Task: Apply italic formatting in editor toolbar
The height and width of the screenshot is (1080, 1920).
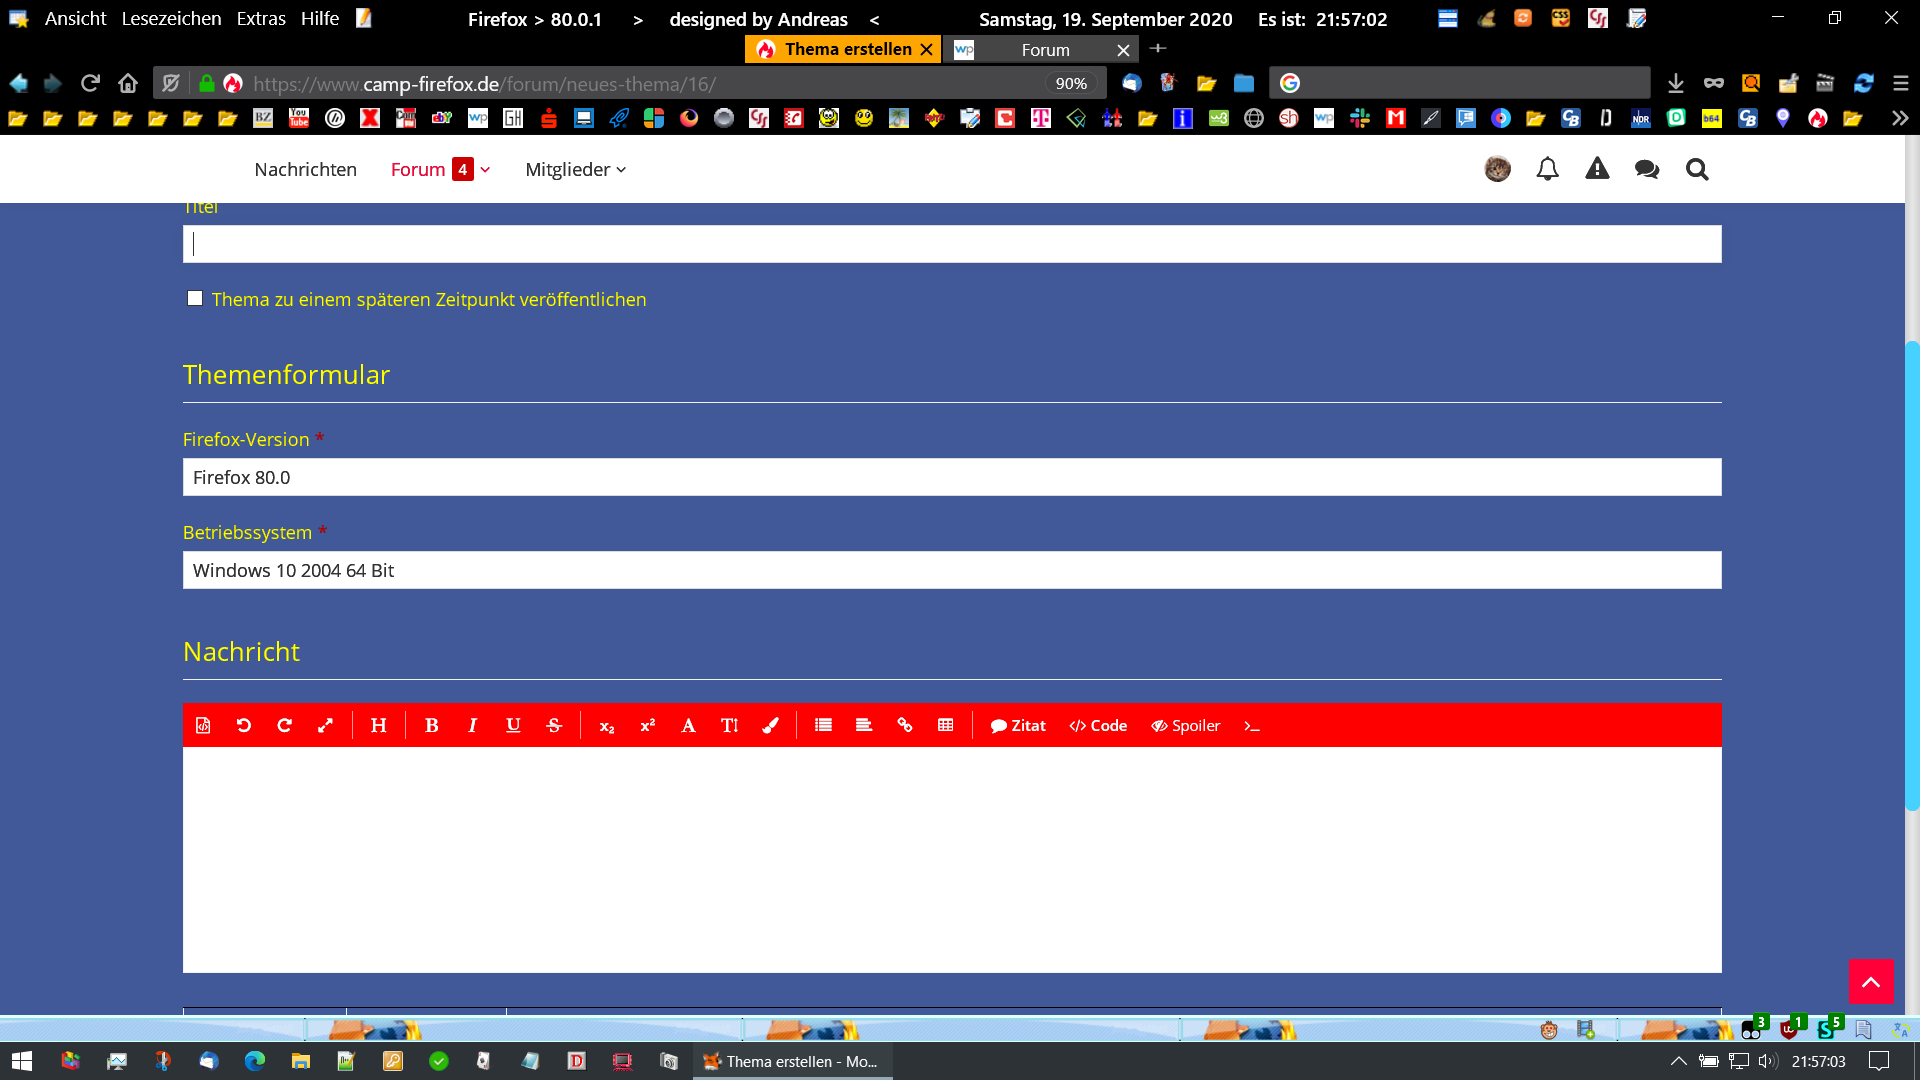Action: pyautogui.click(x=472, y=726)
